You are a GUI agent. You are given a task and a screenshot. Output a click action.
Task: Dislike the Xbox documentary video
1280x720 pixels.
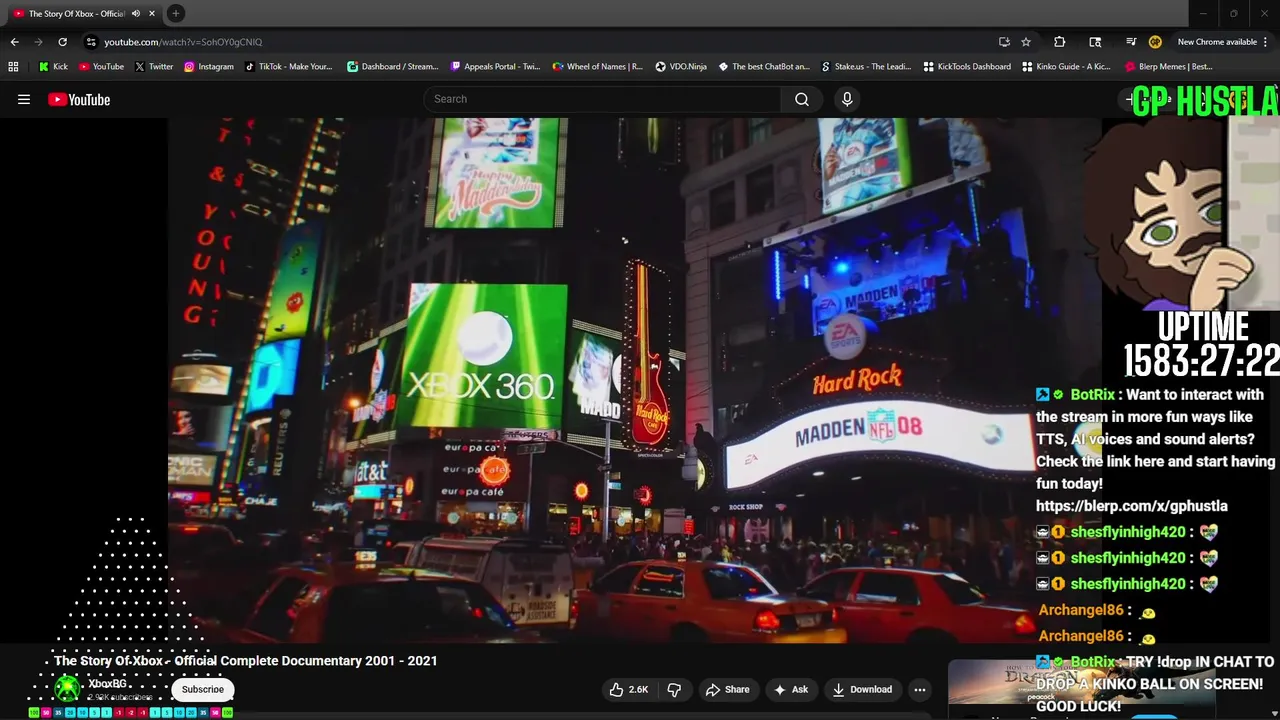pyautogui.click(x=674, y=689)
